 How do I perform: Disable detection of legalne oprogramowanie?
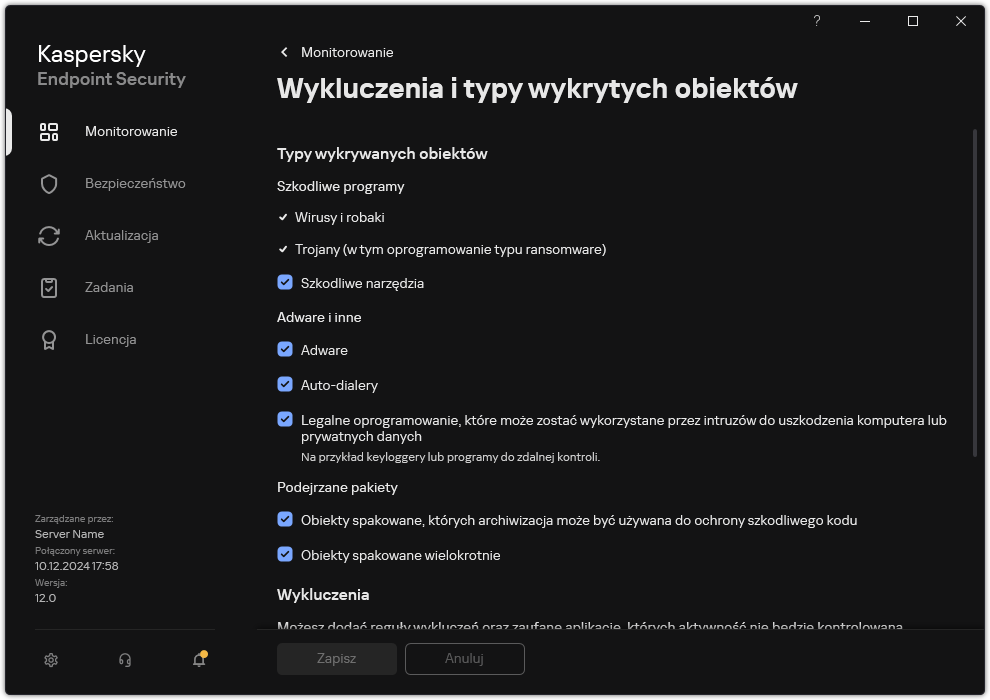[x=285, y=419]
